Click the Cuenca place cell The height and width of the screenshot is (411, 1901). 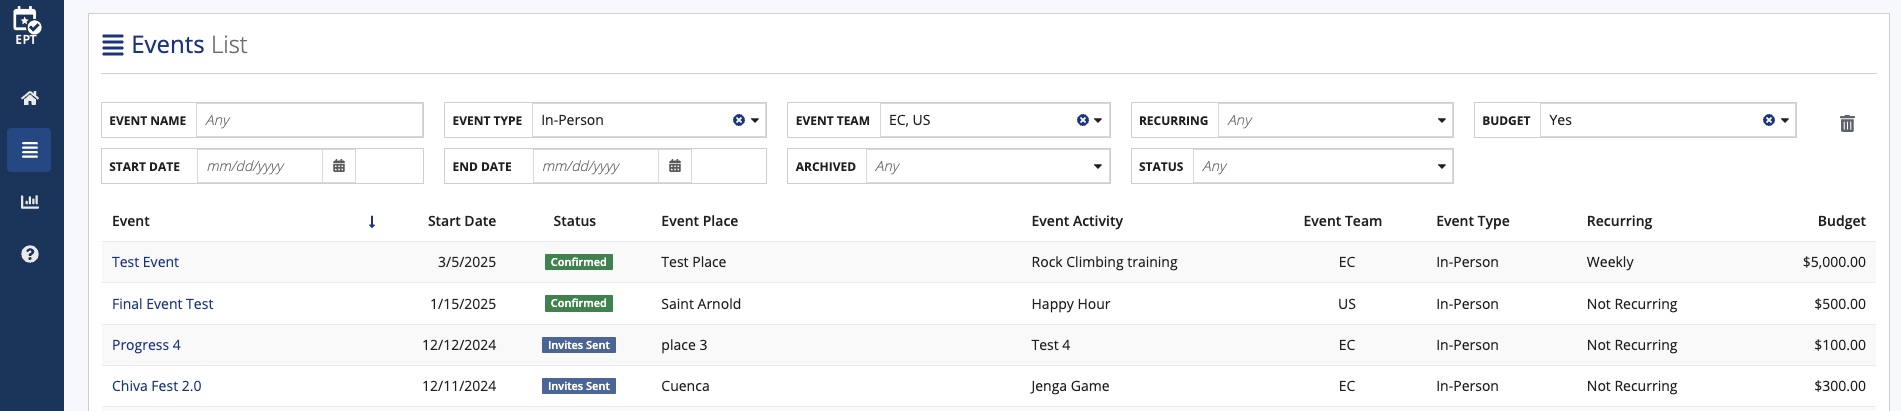coord(685,386)
